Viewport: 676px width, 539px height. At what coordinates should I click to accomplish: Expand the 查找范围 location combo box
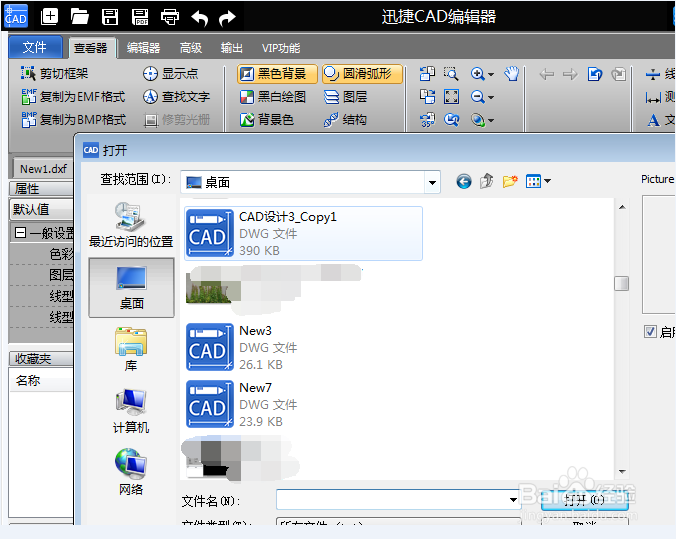432,182
